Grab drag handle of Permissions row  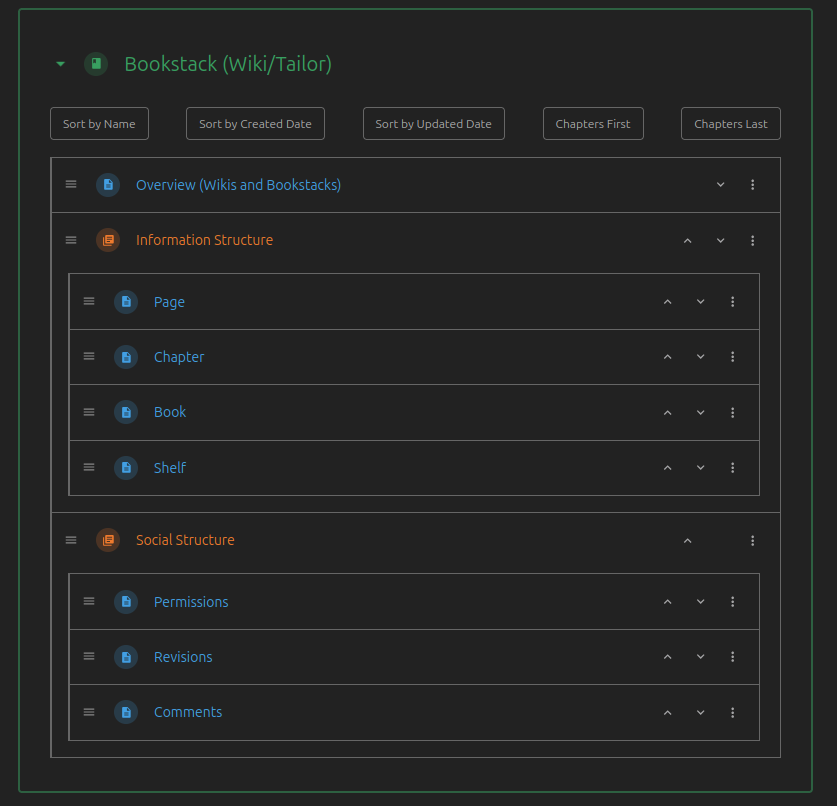click(x=89, y=602)
